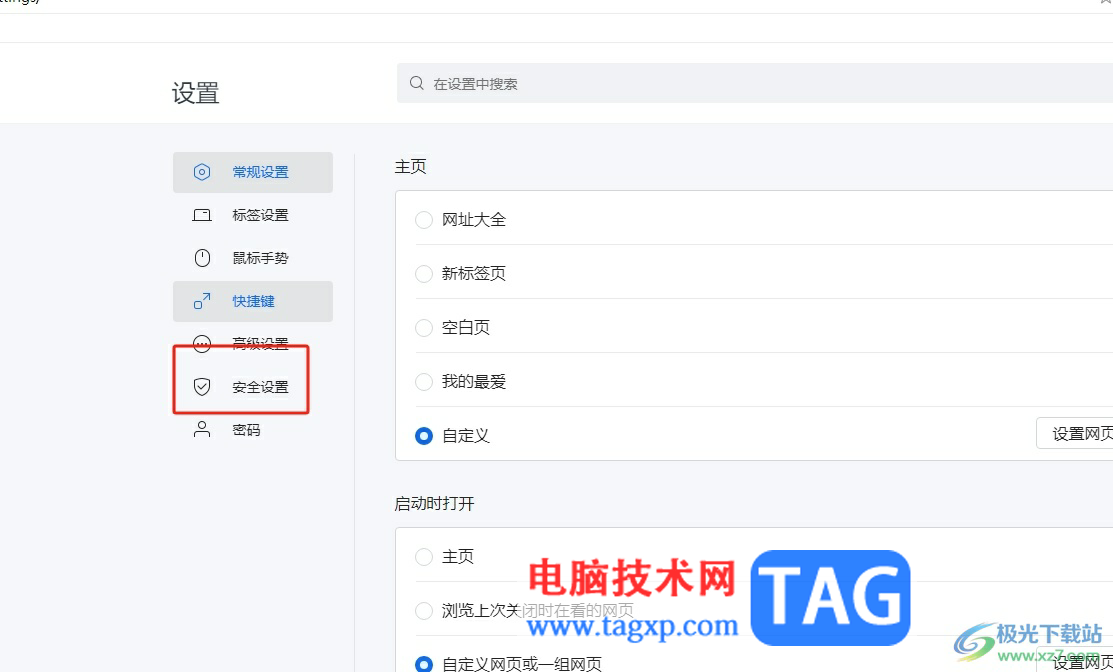Image resolution: width=1113 pixels, height=672 pixels.
Task: Click the clock icon beside 鼠标手势
Action: 203,257
